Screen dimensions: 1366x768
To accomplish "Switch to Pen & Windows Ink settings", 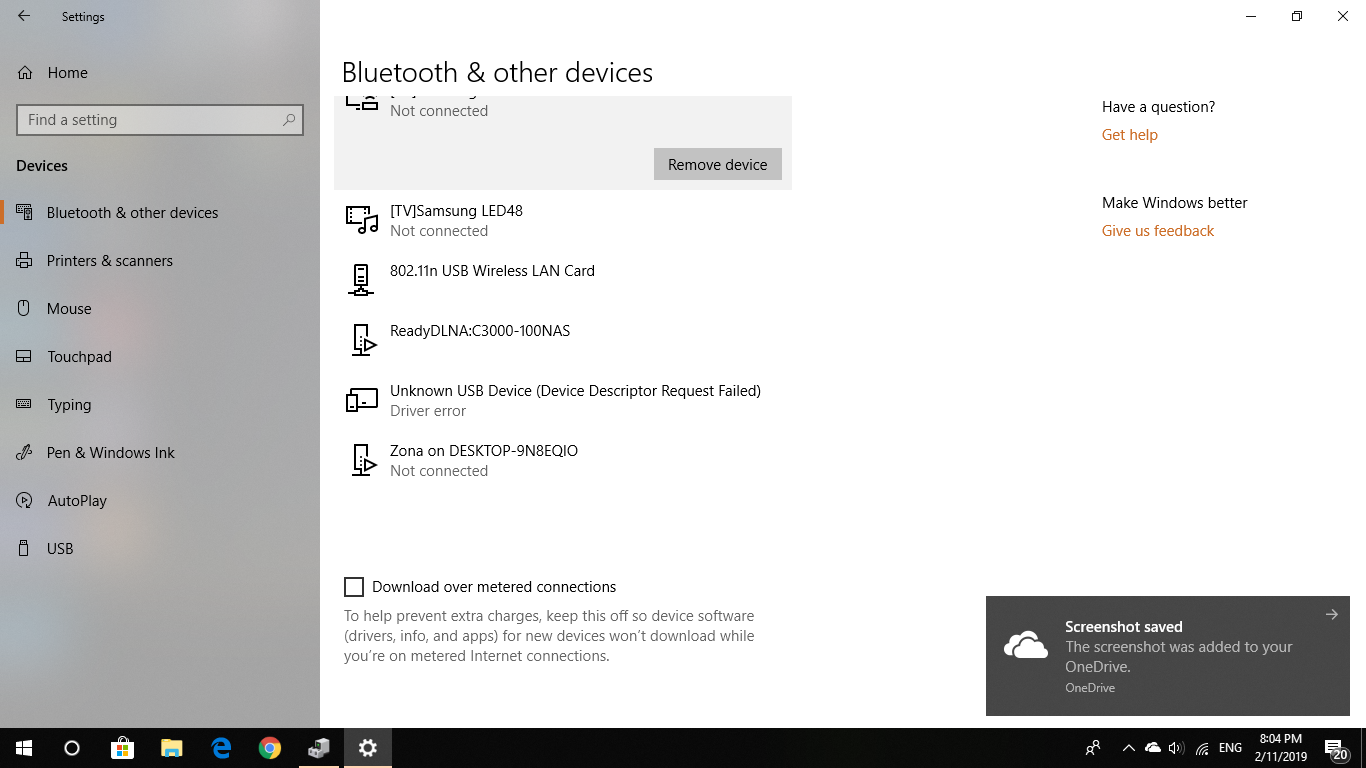I will 110,453.
